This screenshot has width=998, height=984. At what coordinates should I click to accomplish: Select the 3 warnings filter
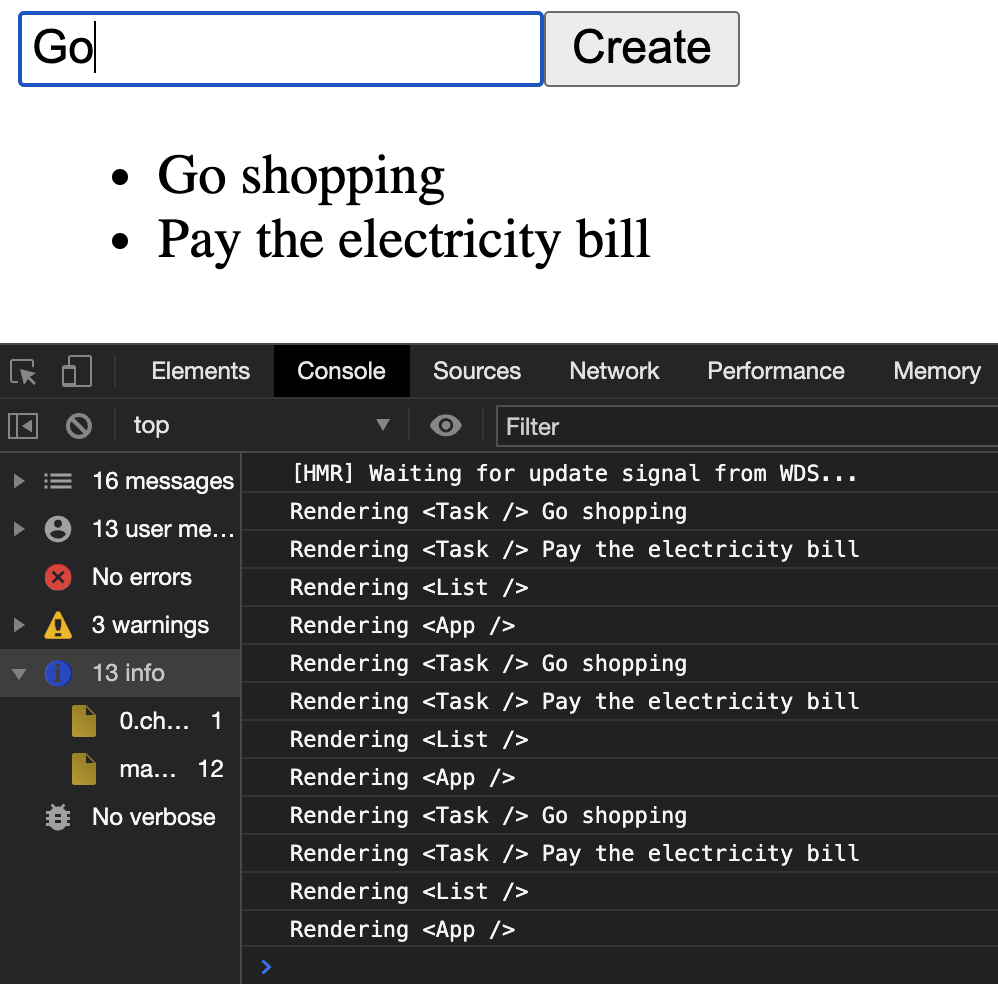click(150, 625)
